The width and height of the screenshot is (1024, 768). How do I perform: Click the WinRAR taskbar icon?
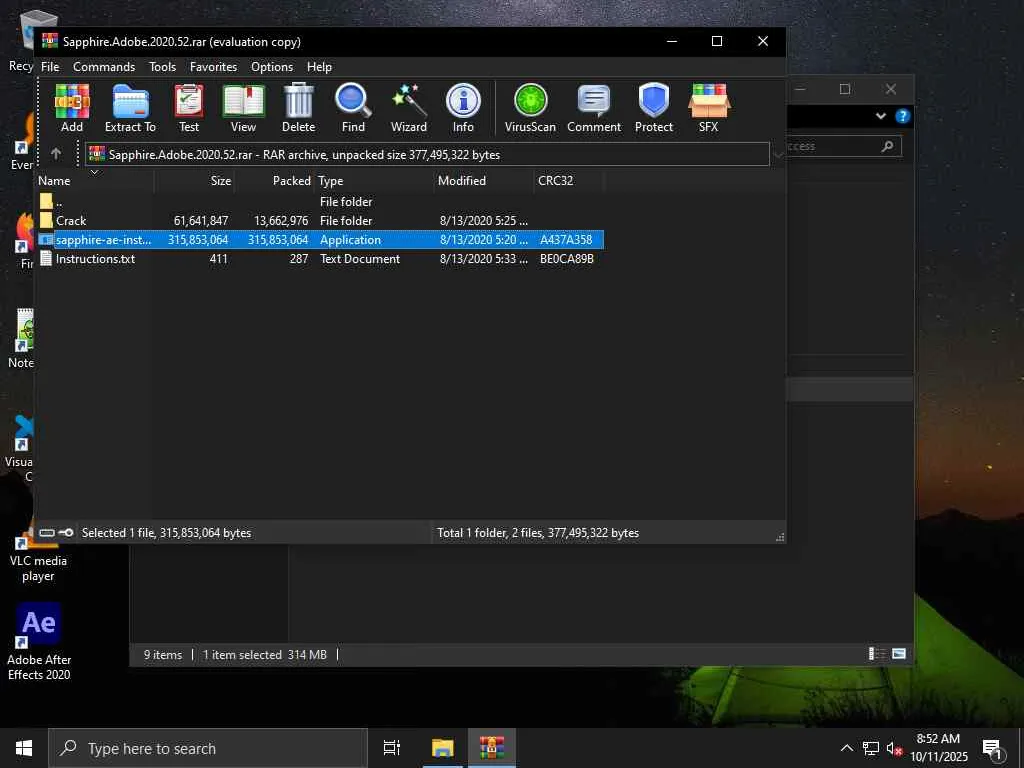click(x=492, y=748)
